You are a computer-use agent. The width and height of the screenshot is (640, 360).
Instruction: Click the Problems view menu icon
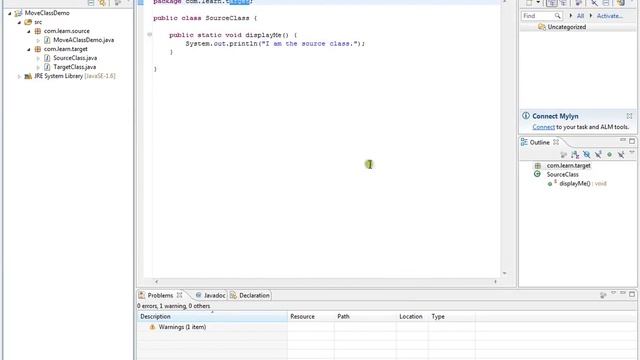[x=613, y=293]
